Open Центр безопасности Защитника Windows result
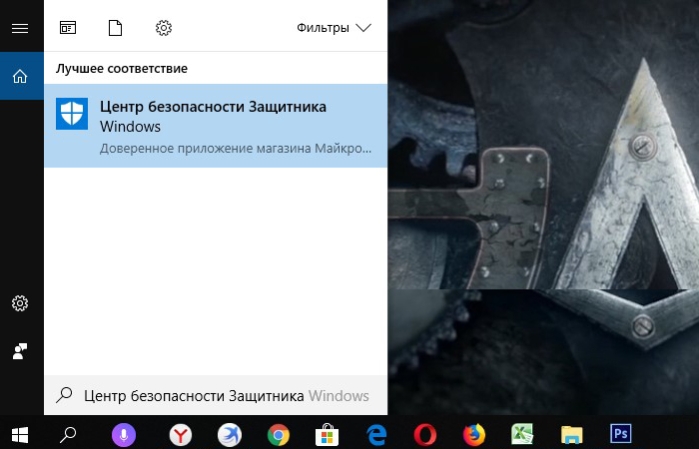This screenshot has width=699, height=449. point(216,126)
